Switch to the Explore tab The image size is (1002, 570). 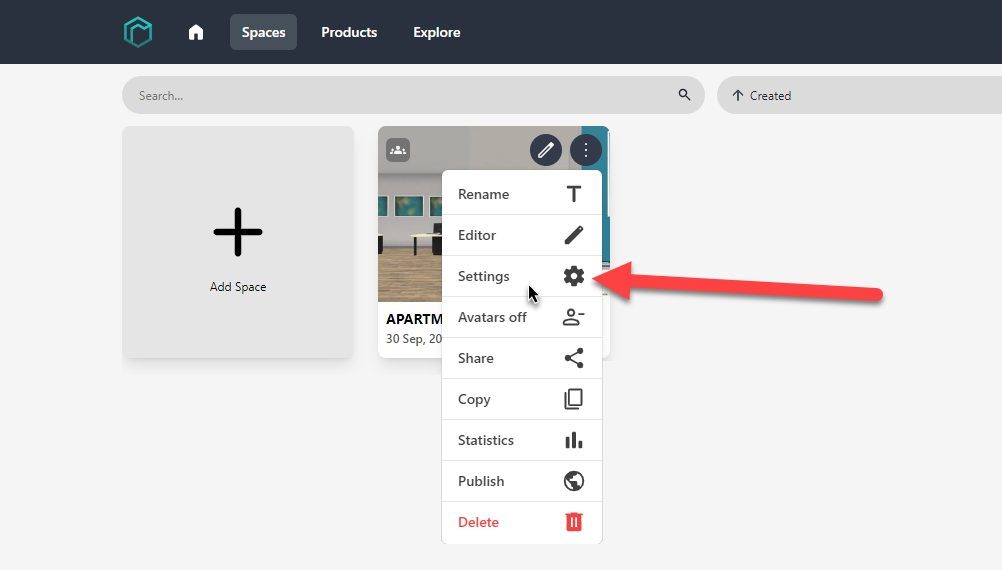[437, 32]
